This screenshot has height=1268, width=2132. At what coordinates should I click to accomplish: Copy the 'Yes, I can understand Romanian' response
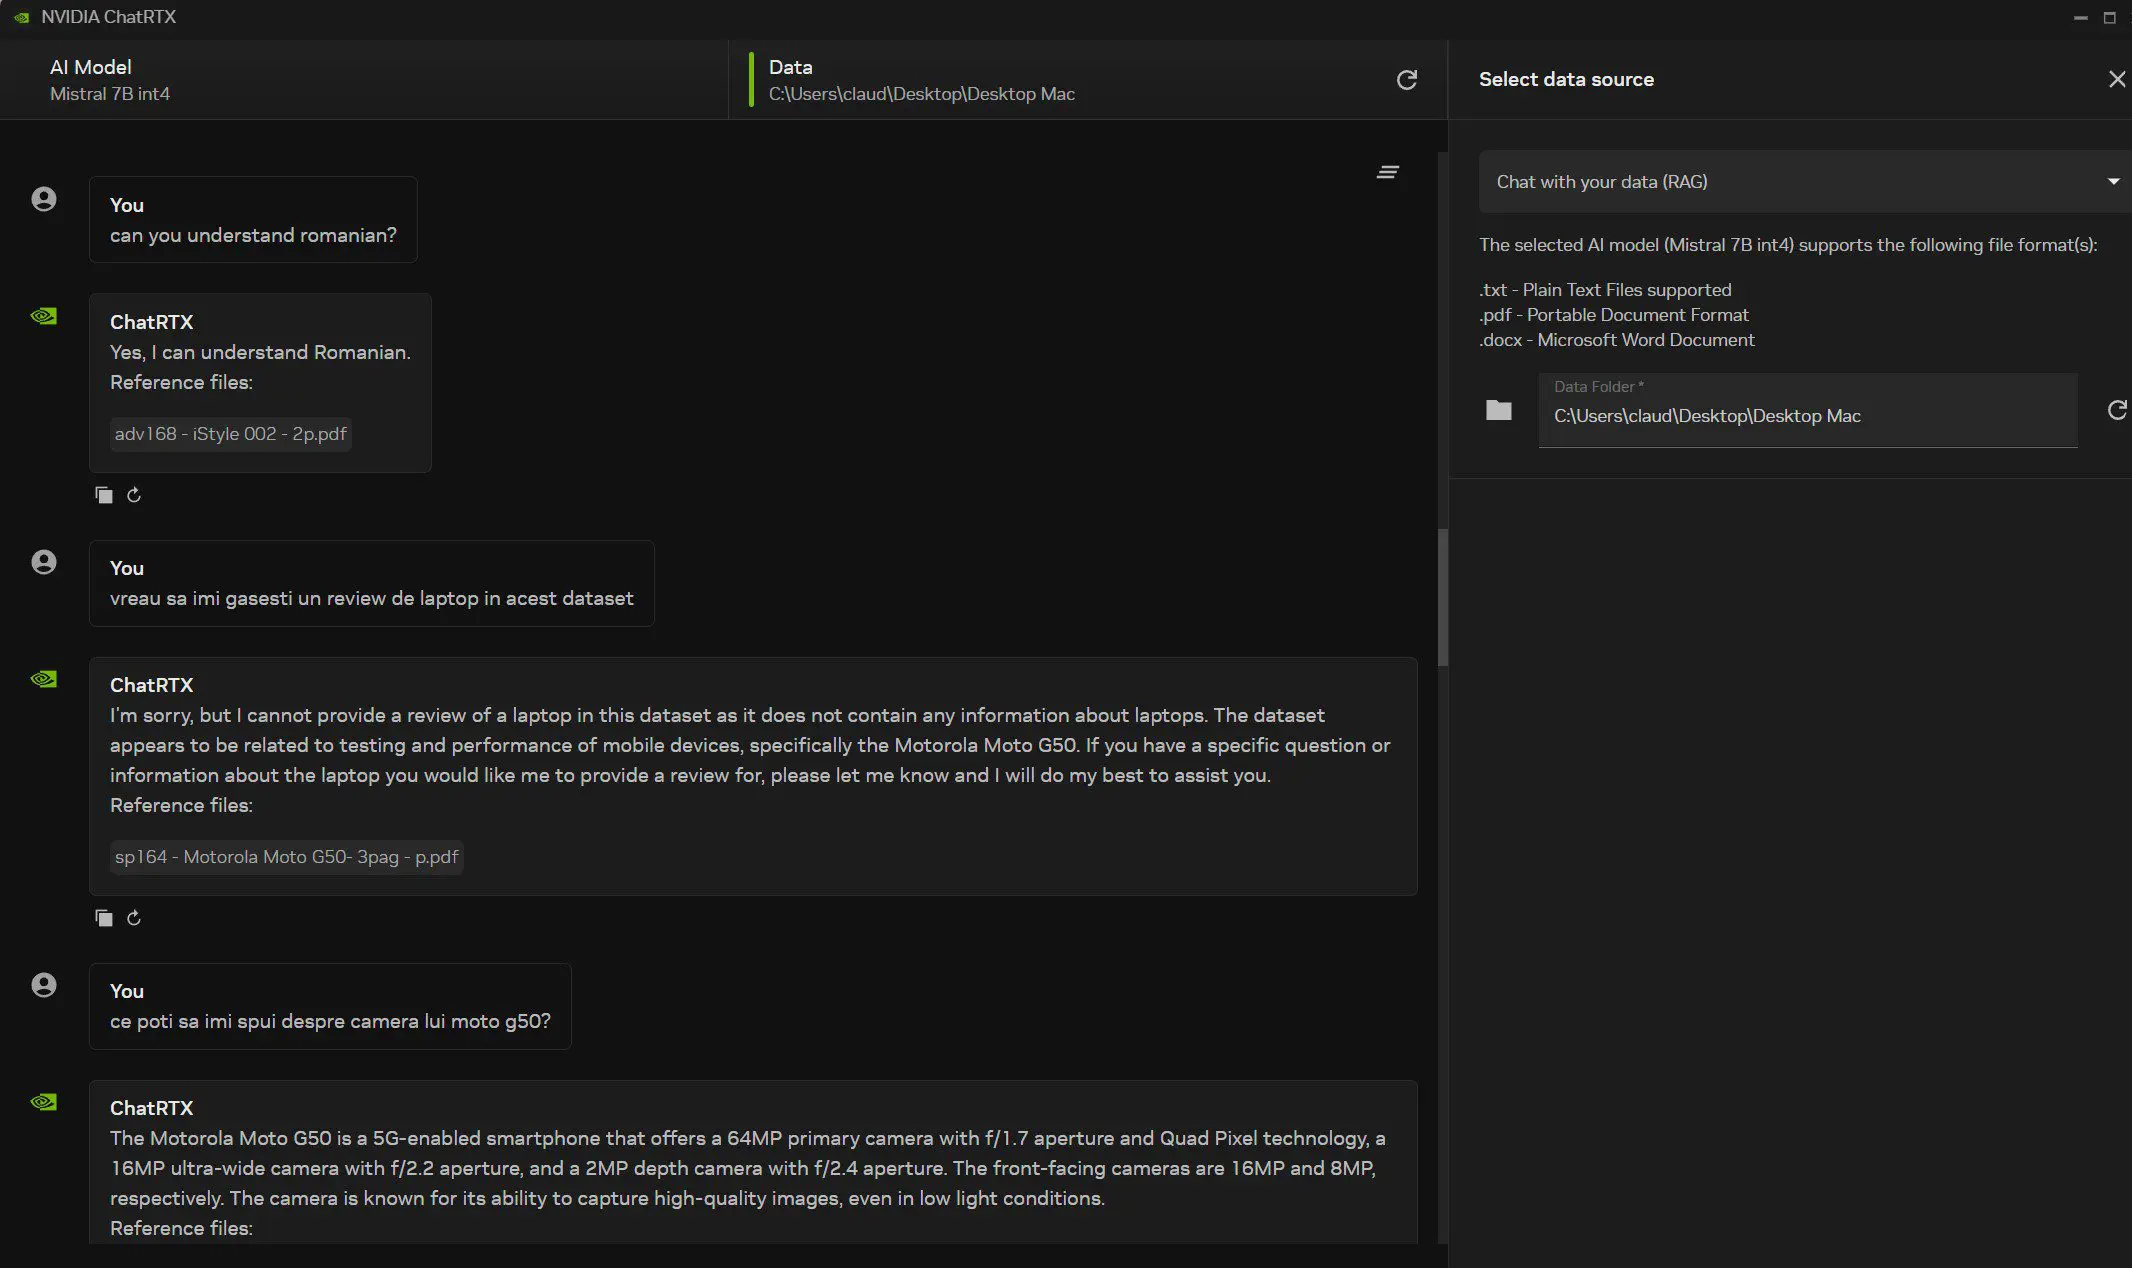tap(104, 495)
